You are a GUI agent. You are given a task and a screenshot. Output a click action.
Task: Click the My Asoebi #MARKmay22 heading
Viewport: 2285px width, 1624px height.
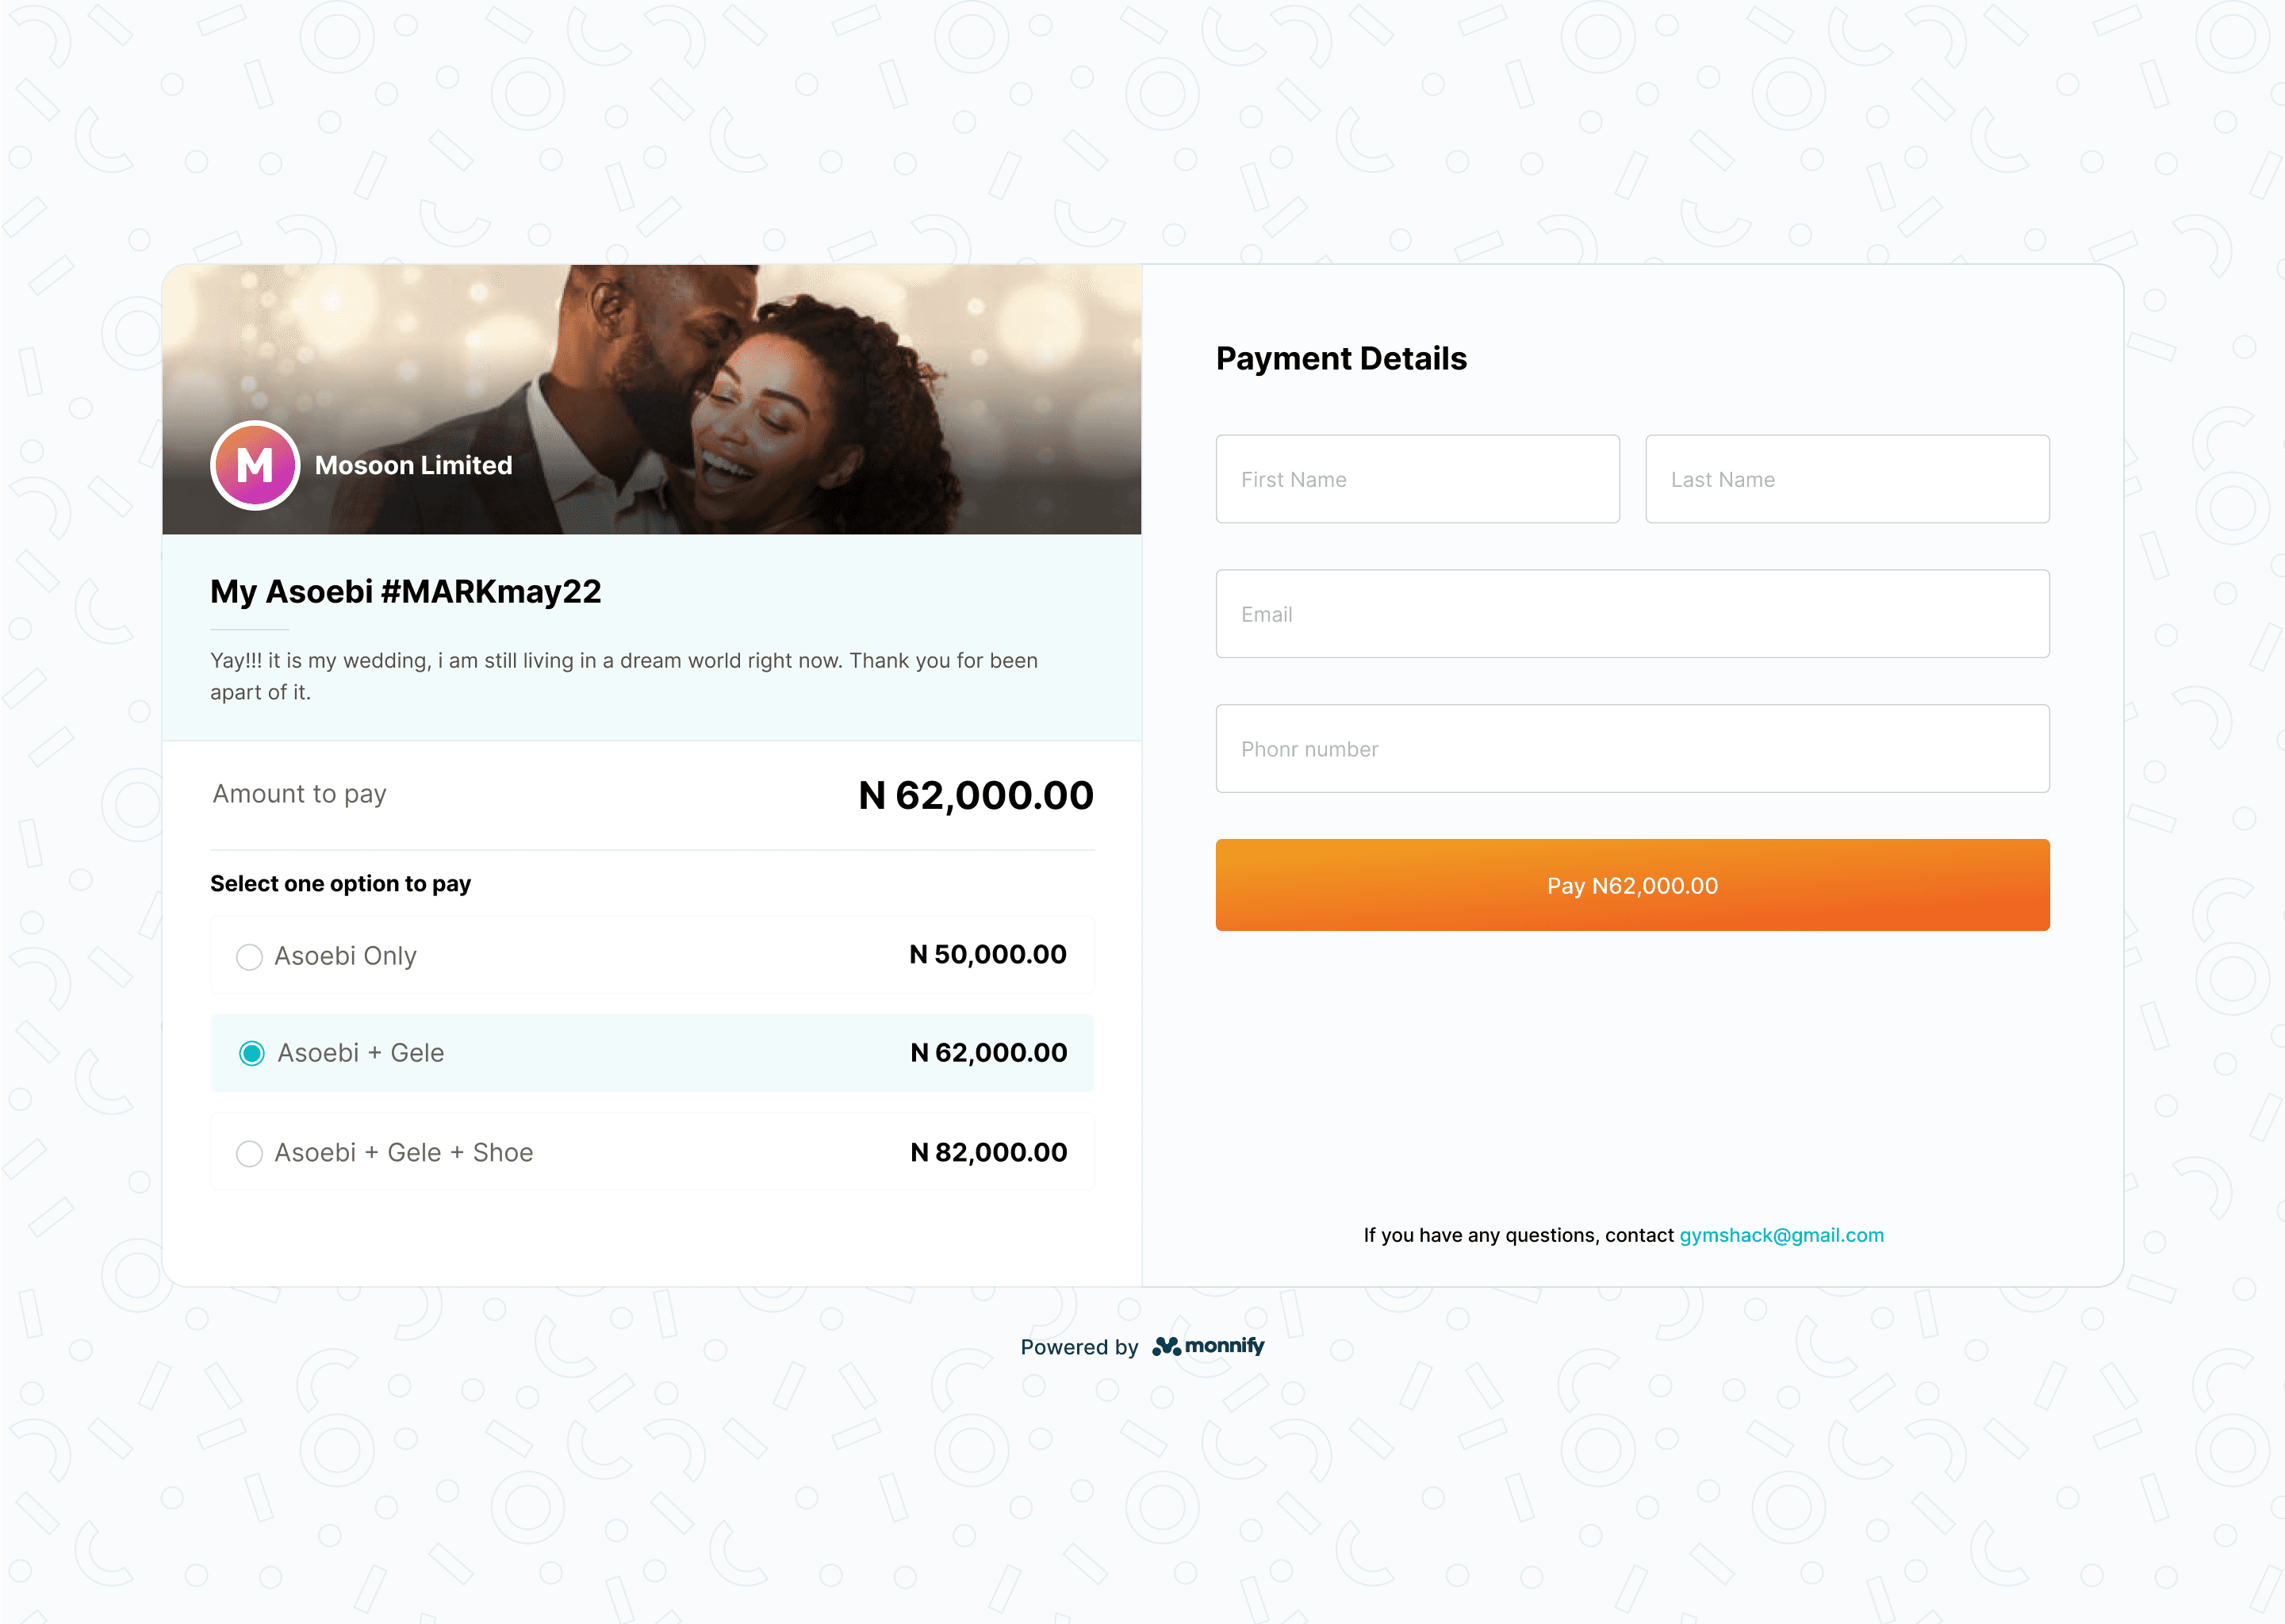click(x=405, y=591)
